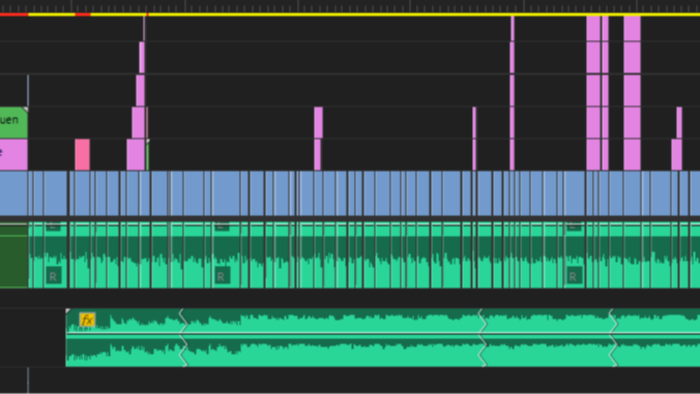Click the last zigzag cut on the music track
Viewport: 700px width, 394px height.
tap(613, 337)
